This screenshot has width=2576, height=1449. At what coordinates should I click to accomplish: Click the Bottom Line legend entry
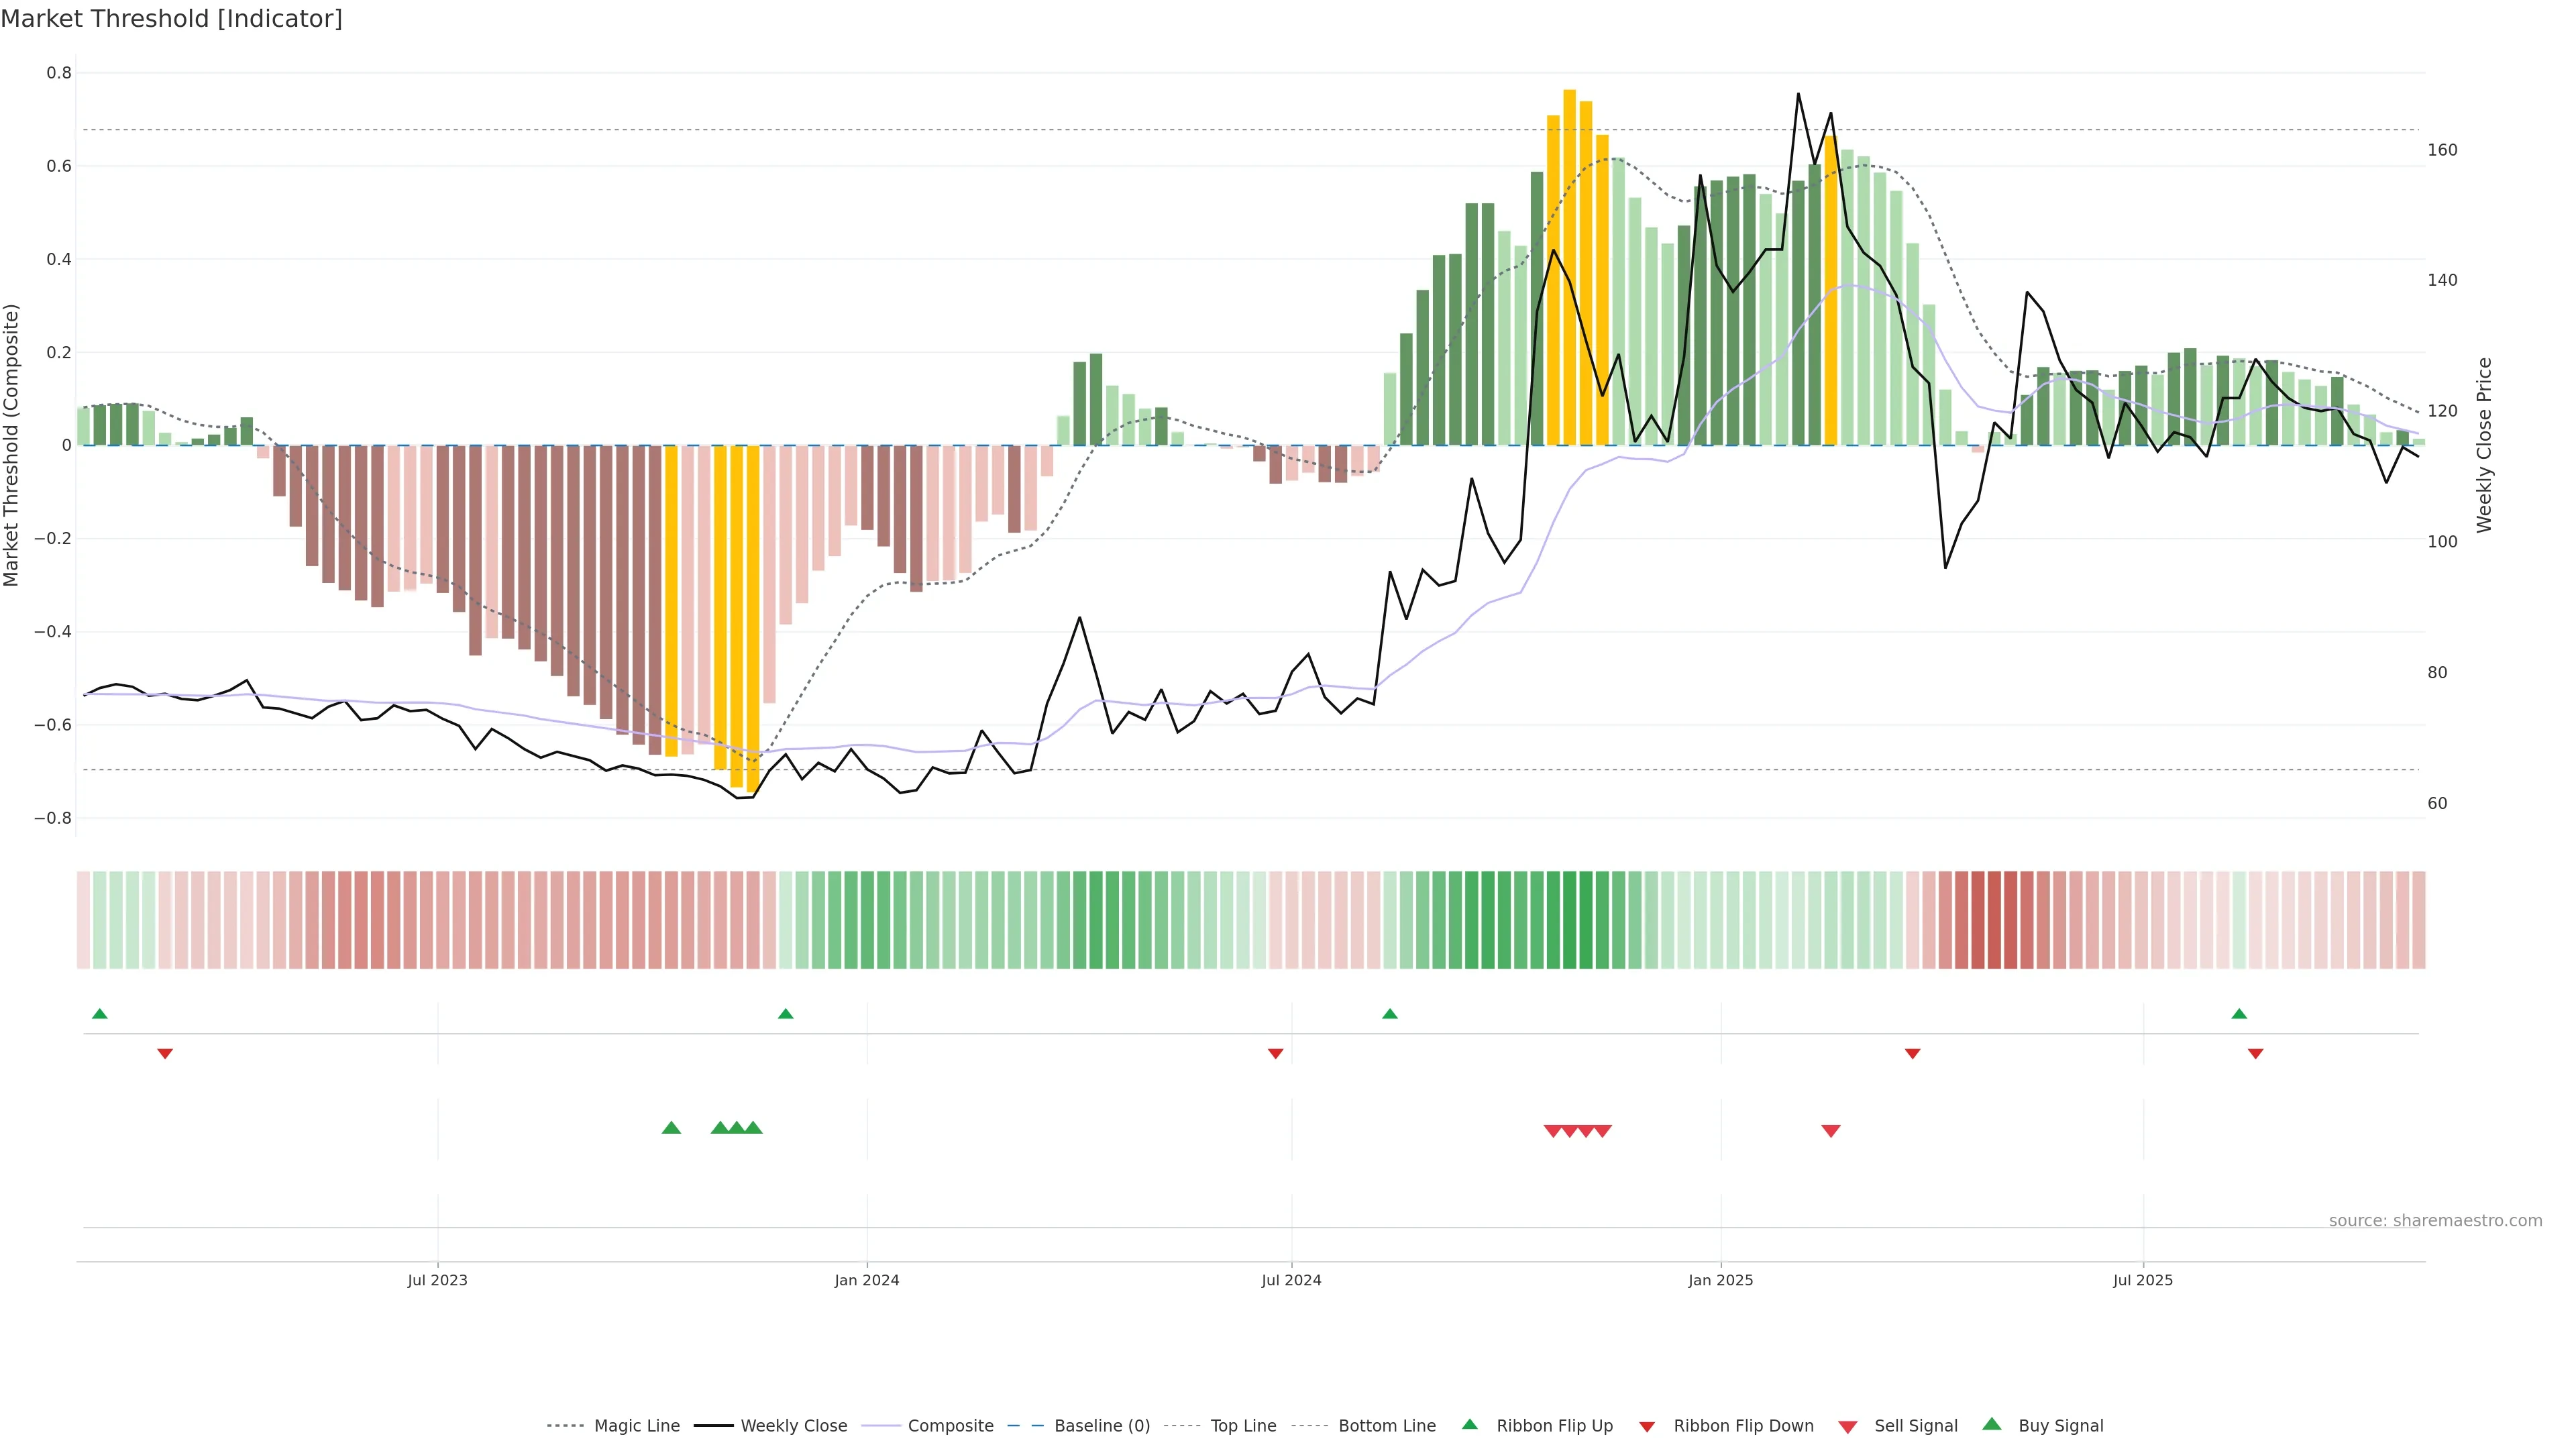point(1386,1426)
